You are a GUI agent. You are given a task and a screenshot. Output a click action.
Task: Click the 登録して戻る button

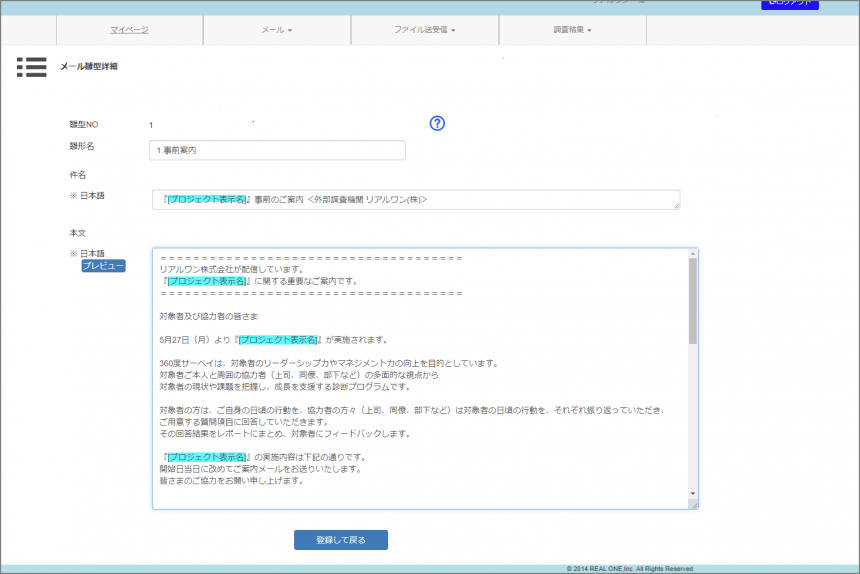(340, 540)
